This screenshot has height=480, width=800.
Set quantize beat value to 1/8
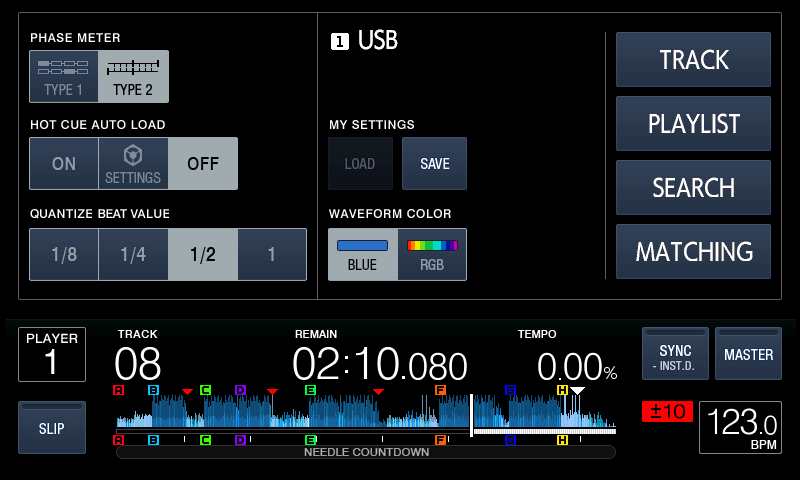(64, 254)
